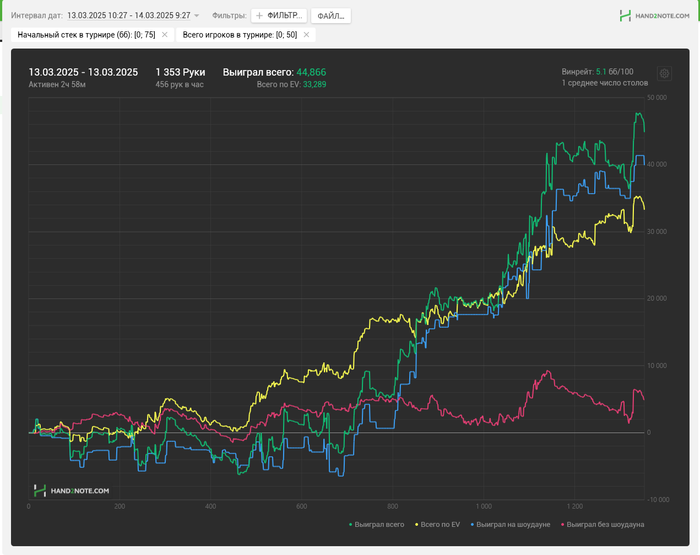Image resolution: width=700 pixels, height=555 pixels.
Task: Open the chart settings gear icon
Action: pos(664,73)
